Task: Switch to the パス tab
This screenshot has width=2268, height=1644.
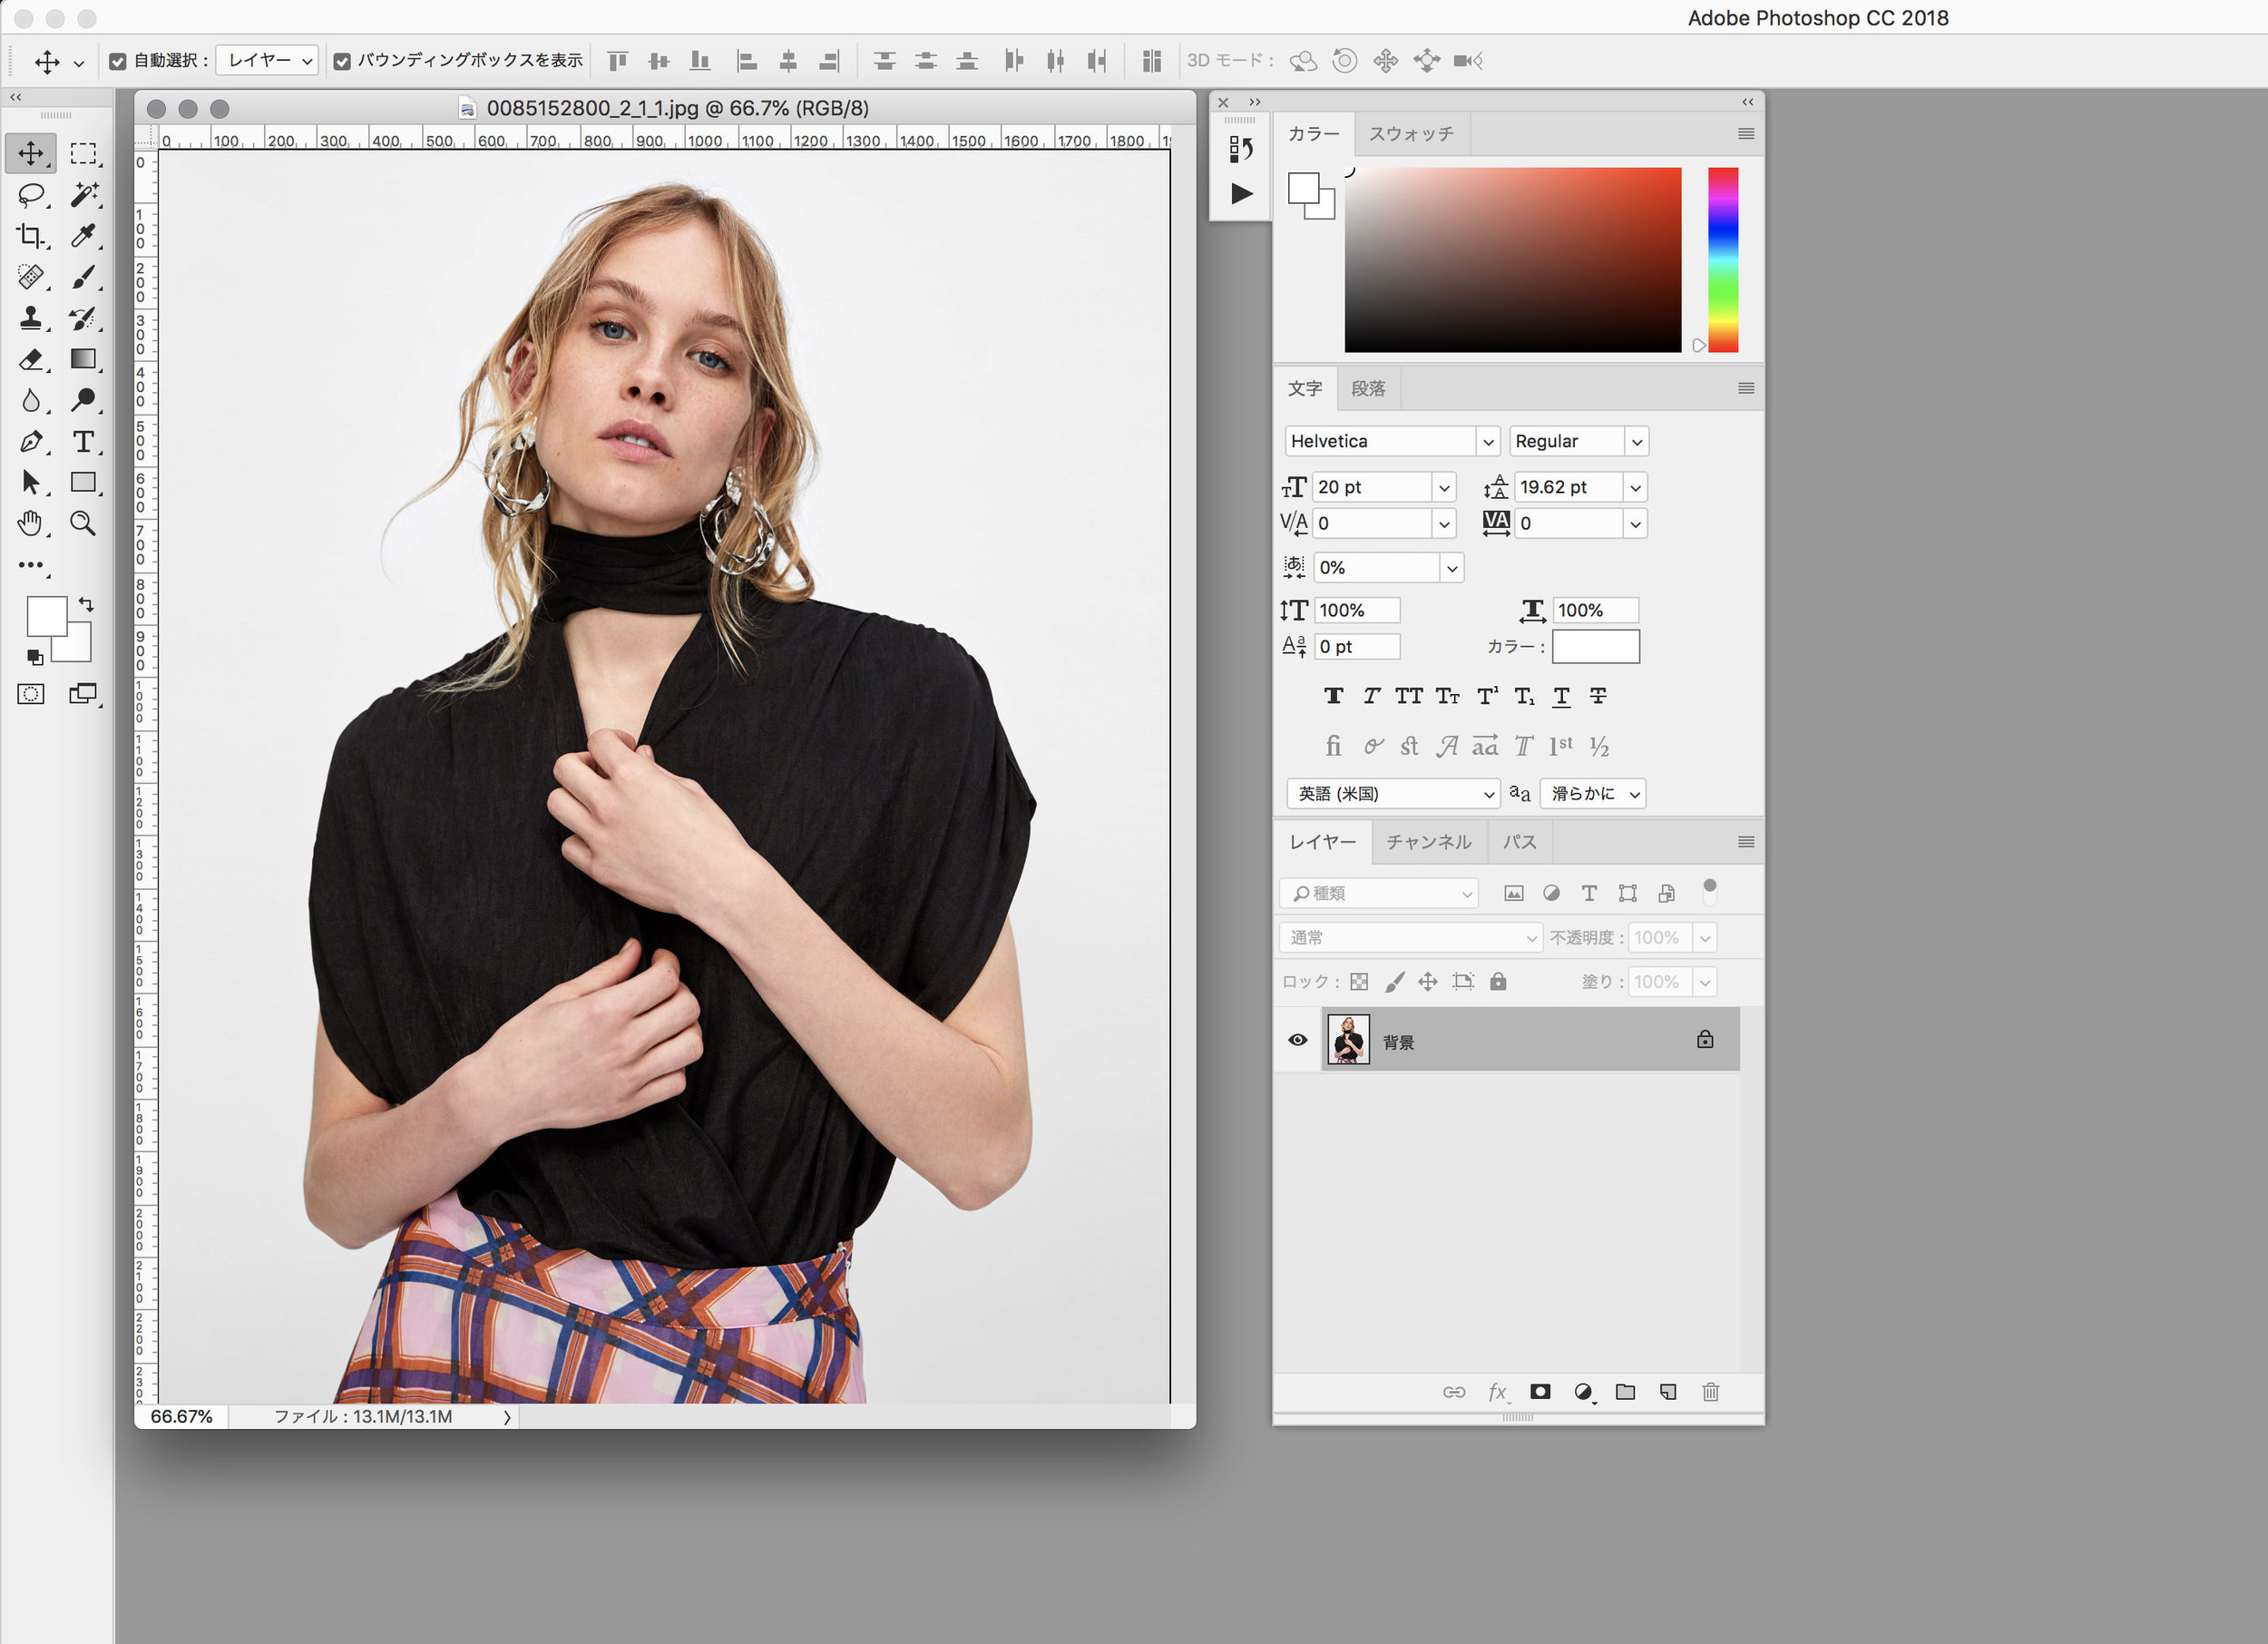Action: (x=1519, y=842)
